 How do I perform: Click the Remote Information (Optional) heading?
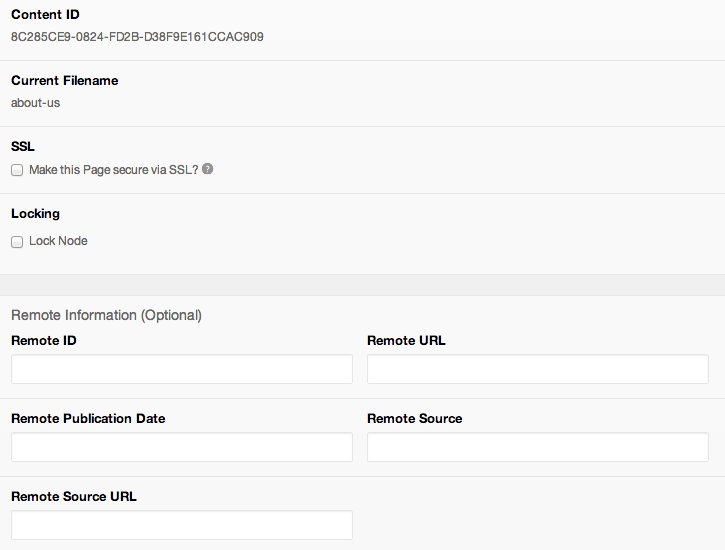click(x=106, y=315)
